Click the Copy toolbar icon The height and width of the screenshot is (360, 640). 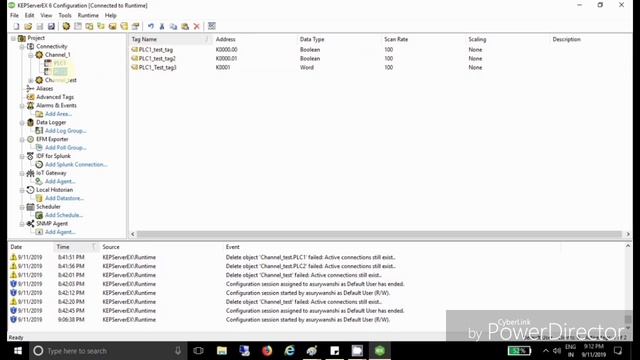click(x=173, y=27)
